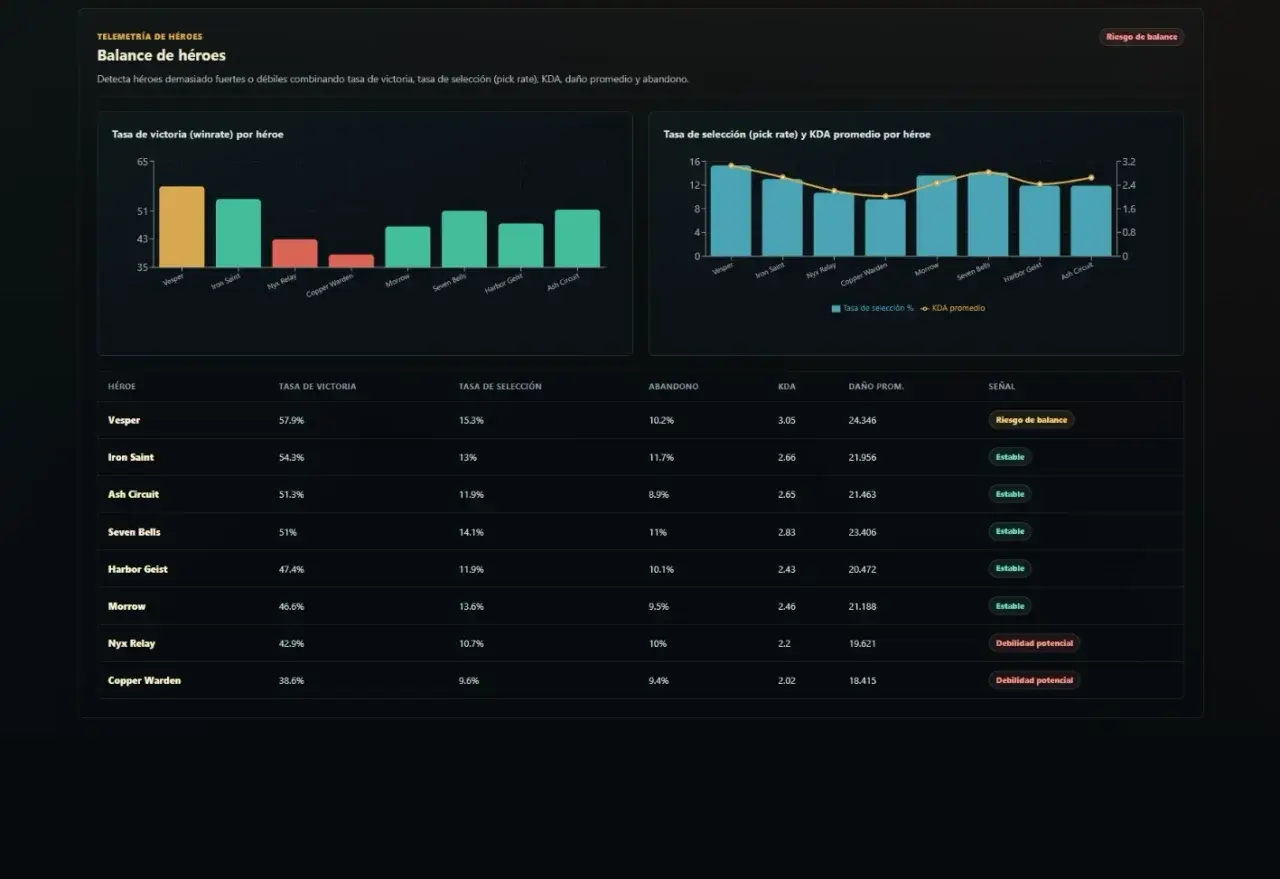Click the red Copper Warden winrate bar

point(351,261)
